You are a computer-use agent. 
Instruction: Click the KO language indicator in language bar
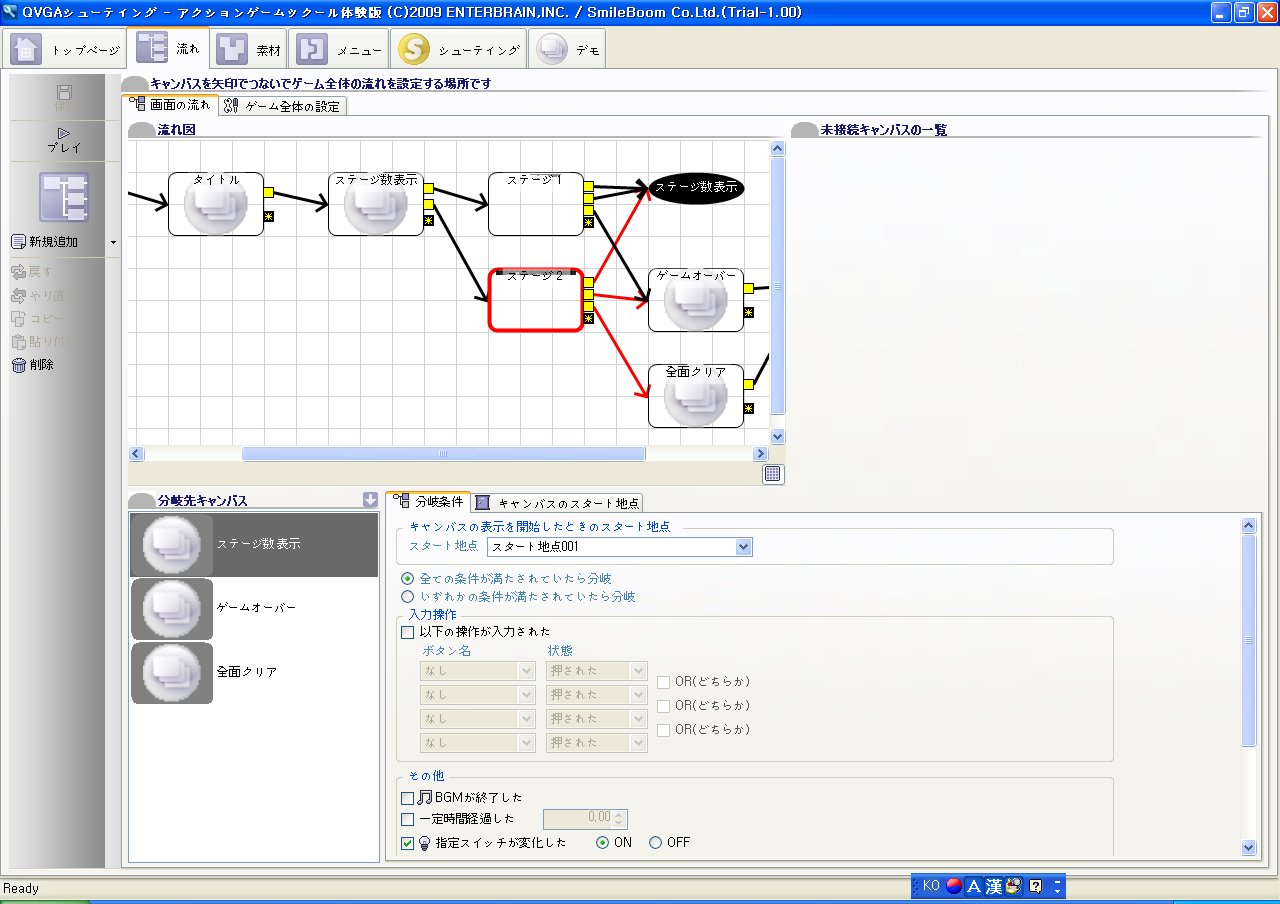click(x=931, y=885)
